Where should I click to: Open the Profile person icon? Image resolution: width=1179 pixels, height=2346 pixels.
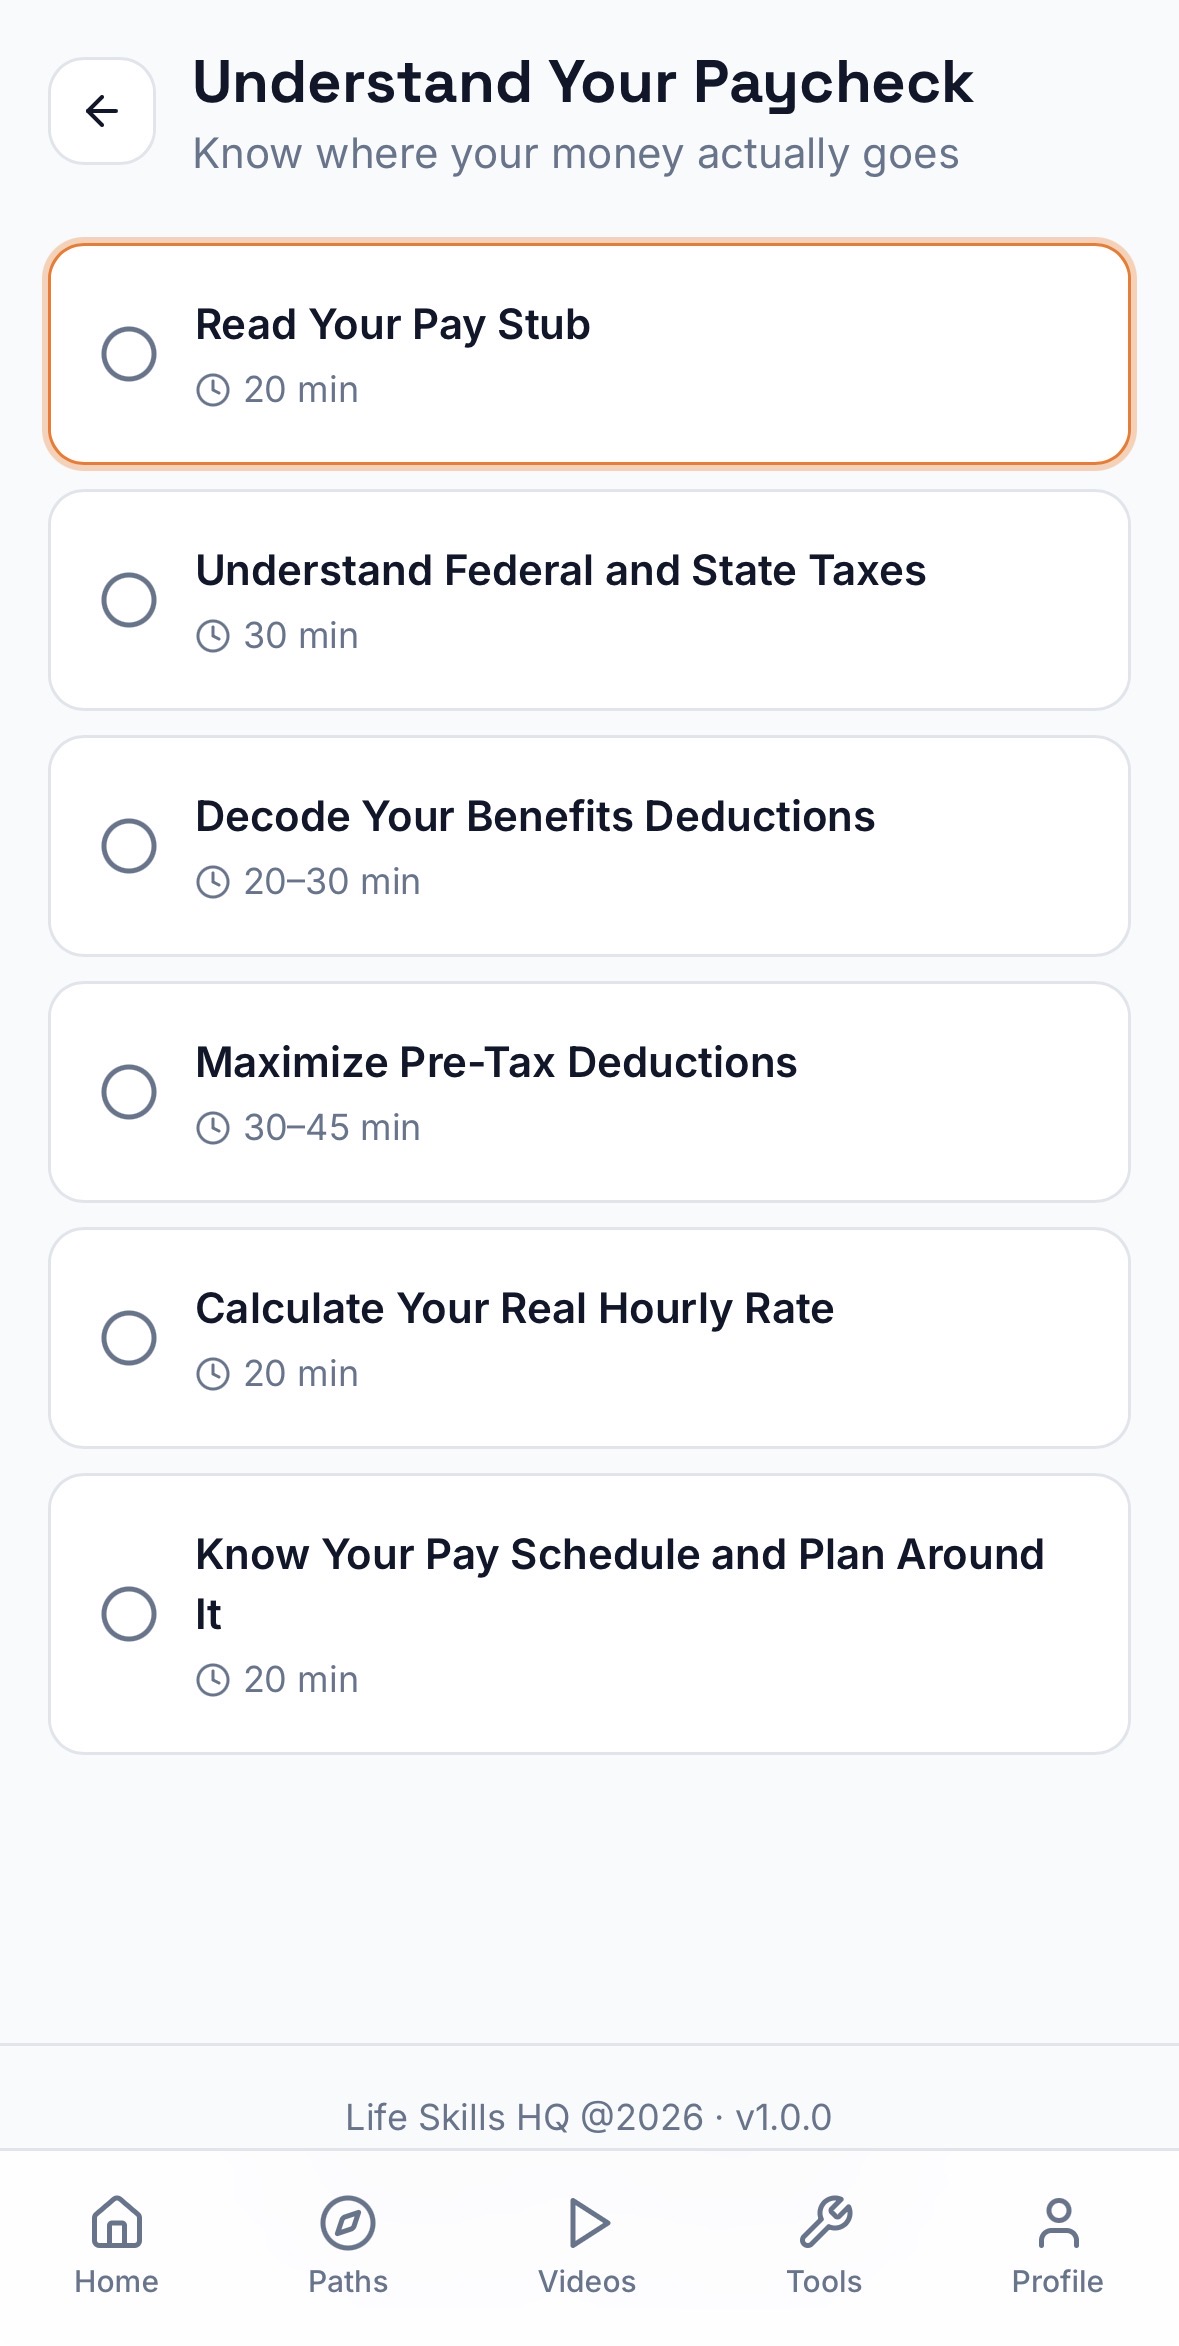tap(1058, 2222)
